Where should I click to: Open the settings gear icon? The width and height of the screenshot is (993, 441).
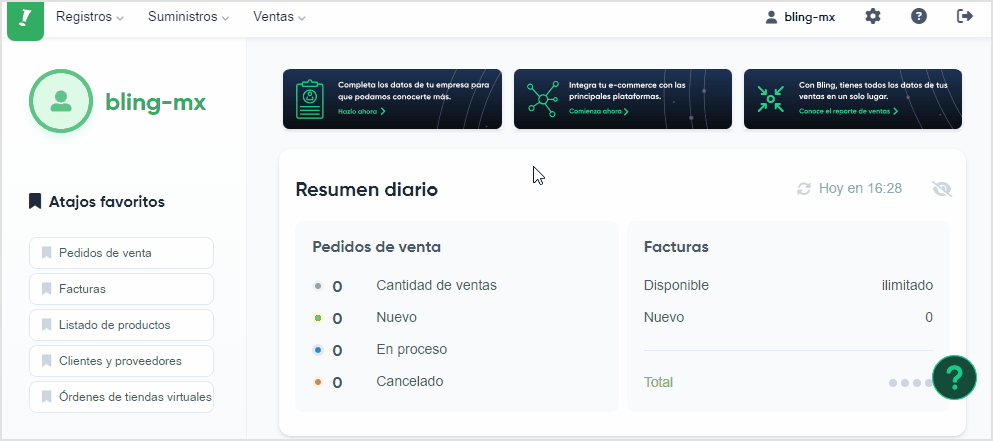coord(873,16)
